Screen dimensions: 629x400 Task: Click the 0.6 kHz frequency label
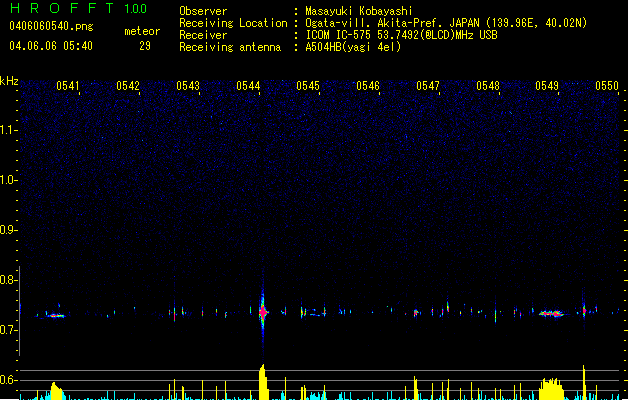coord(8,380)
